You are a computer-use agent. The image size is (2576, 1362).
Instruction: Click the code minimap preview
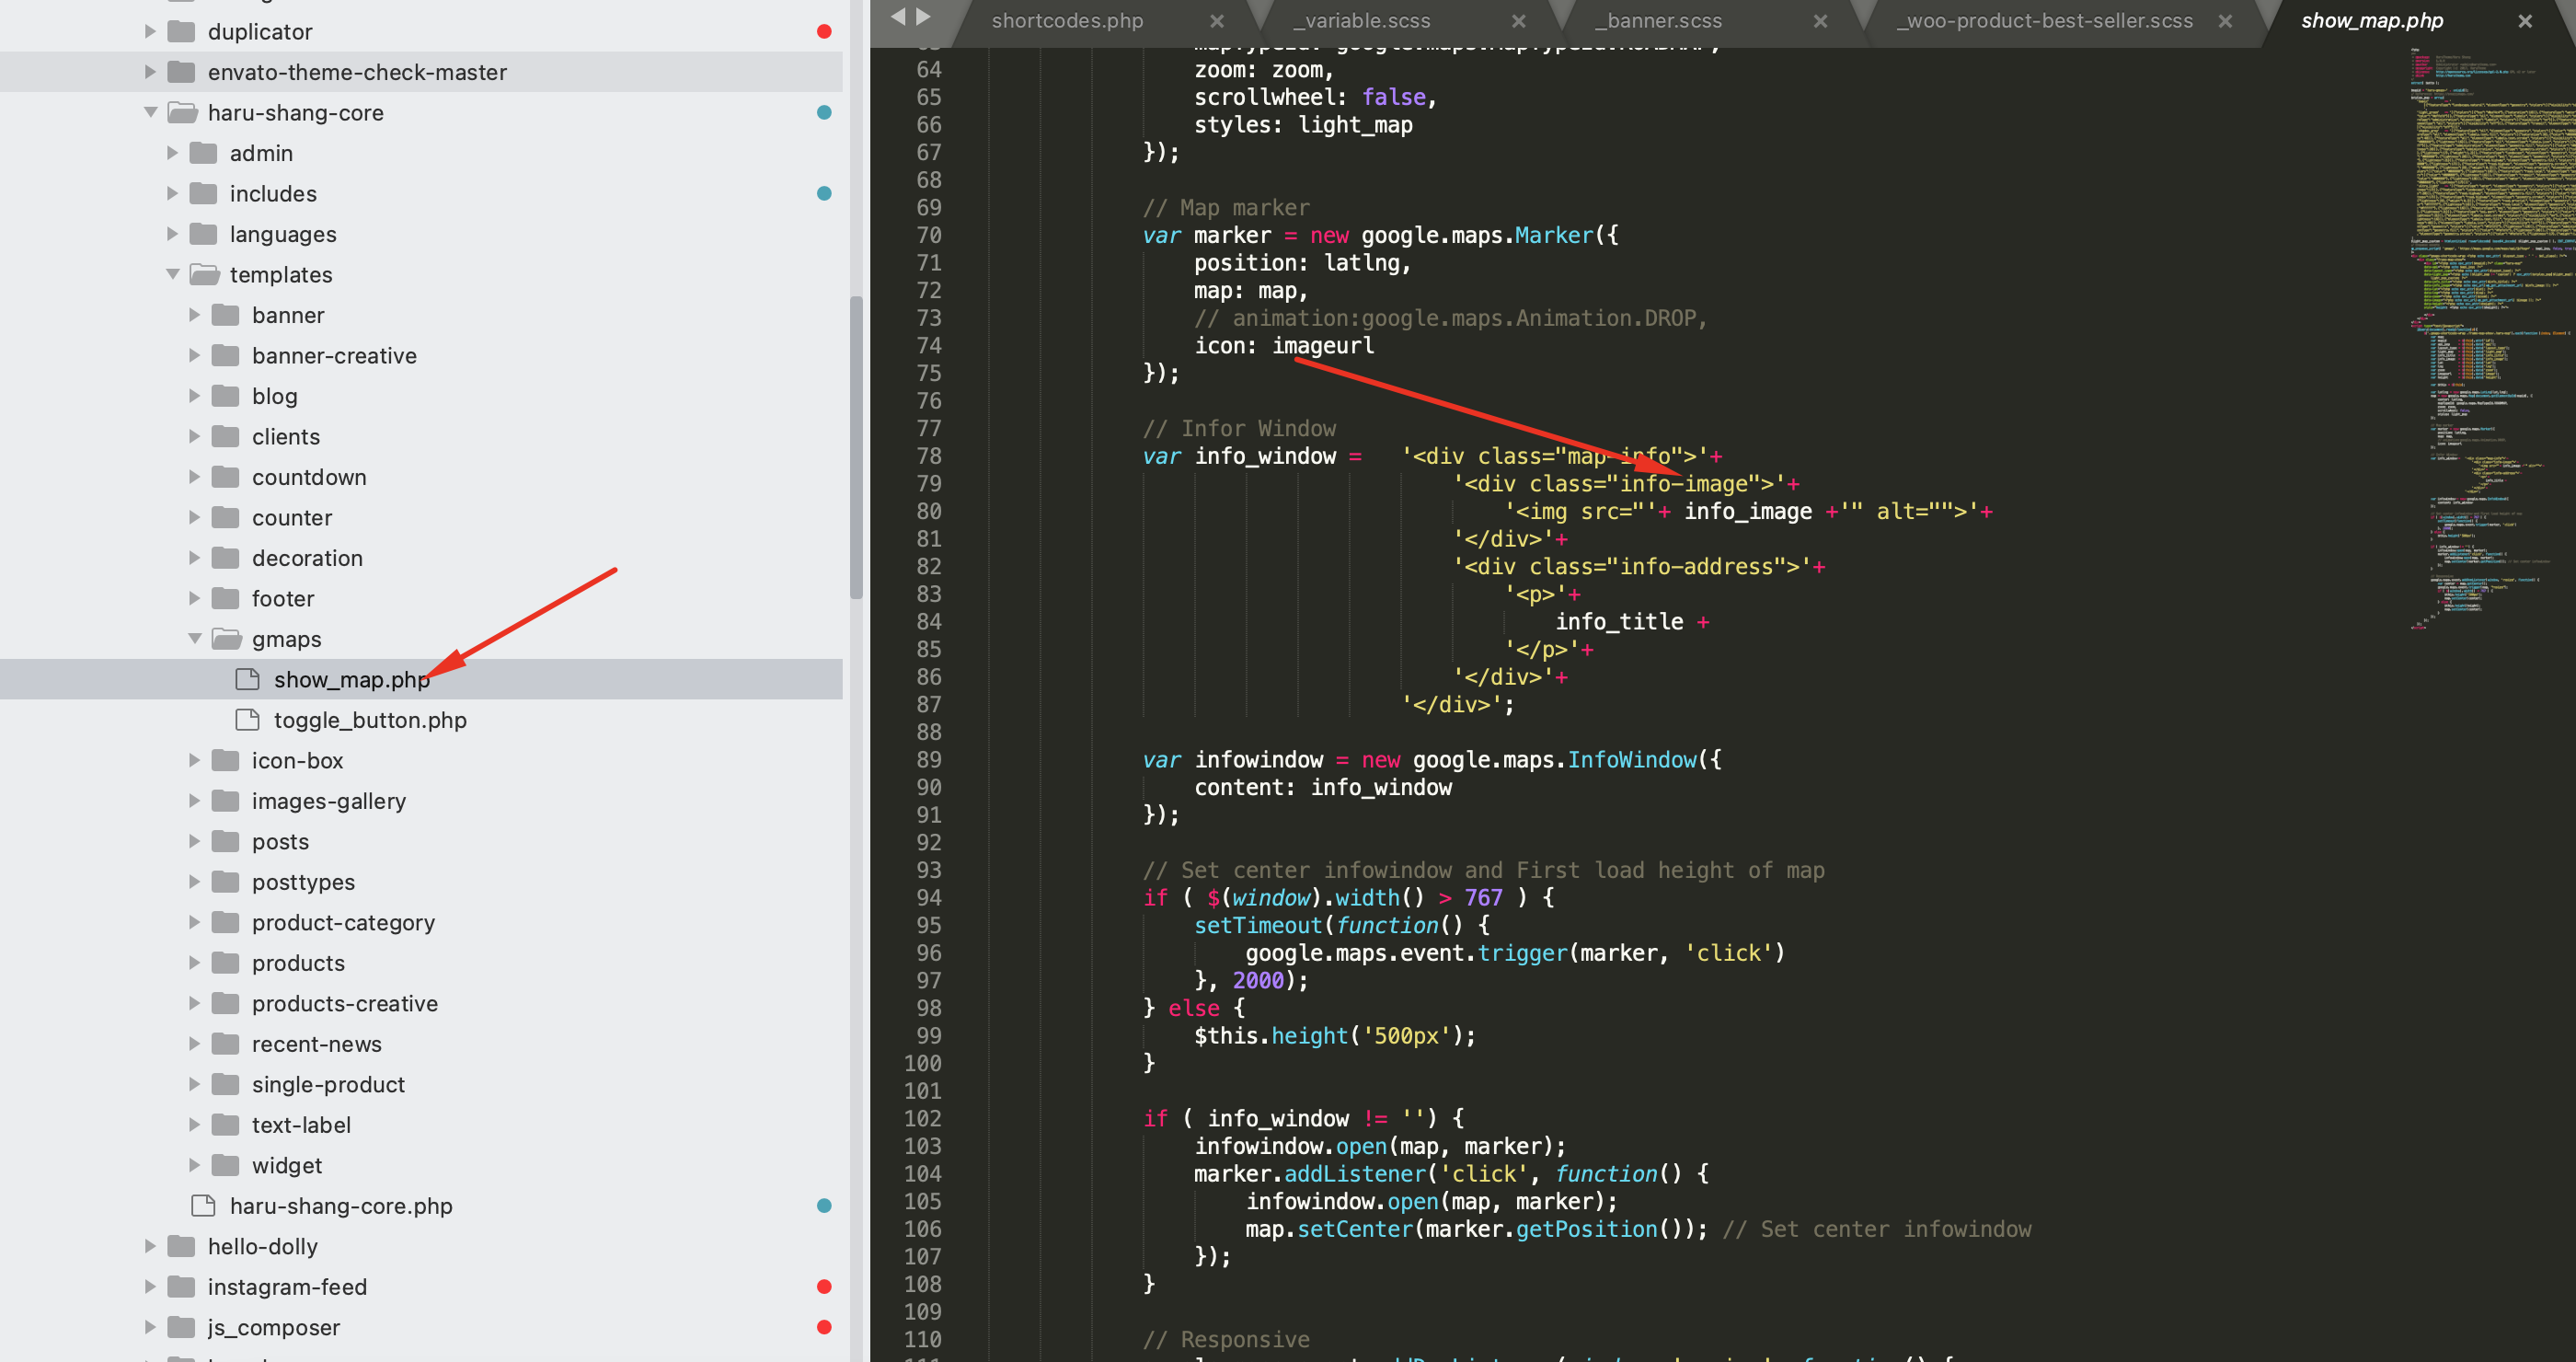click(x=2491, y=340)
